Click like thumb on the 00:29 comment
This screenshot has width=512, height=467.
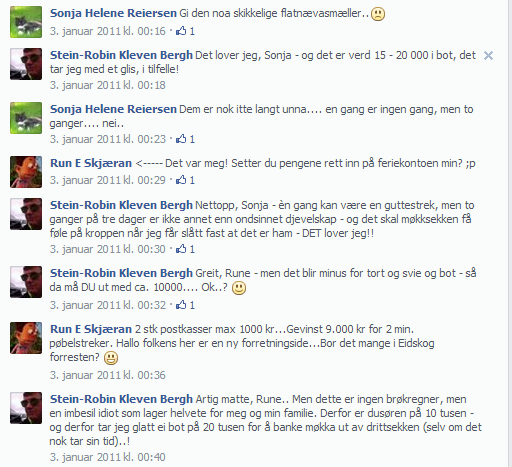pos(181,180)
